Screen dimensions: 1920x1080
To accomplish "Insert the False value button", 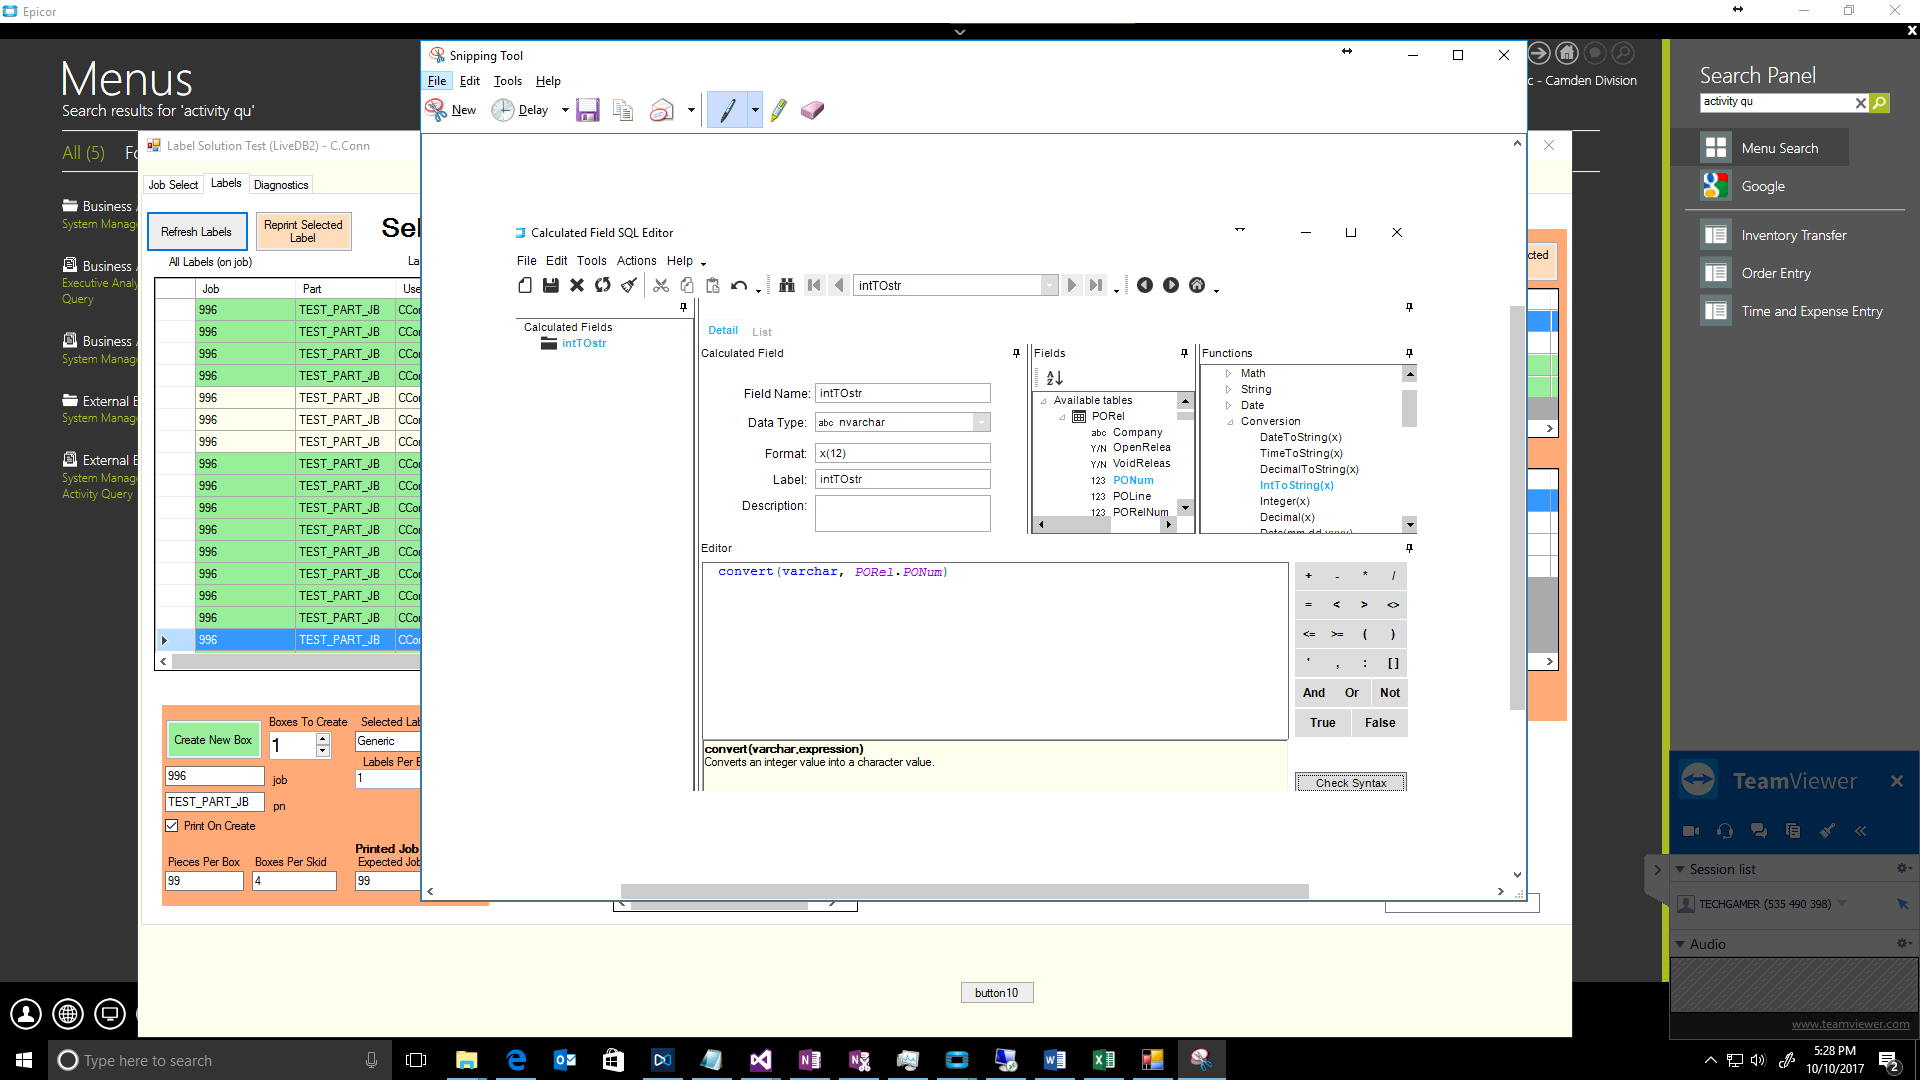I will tap(1380, 723).
